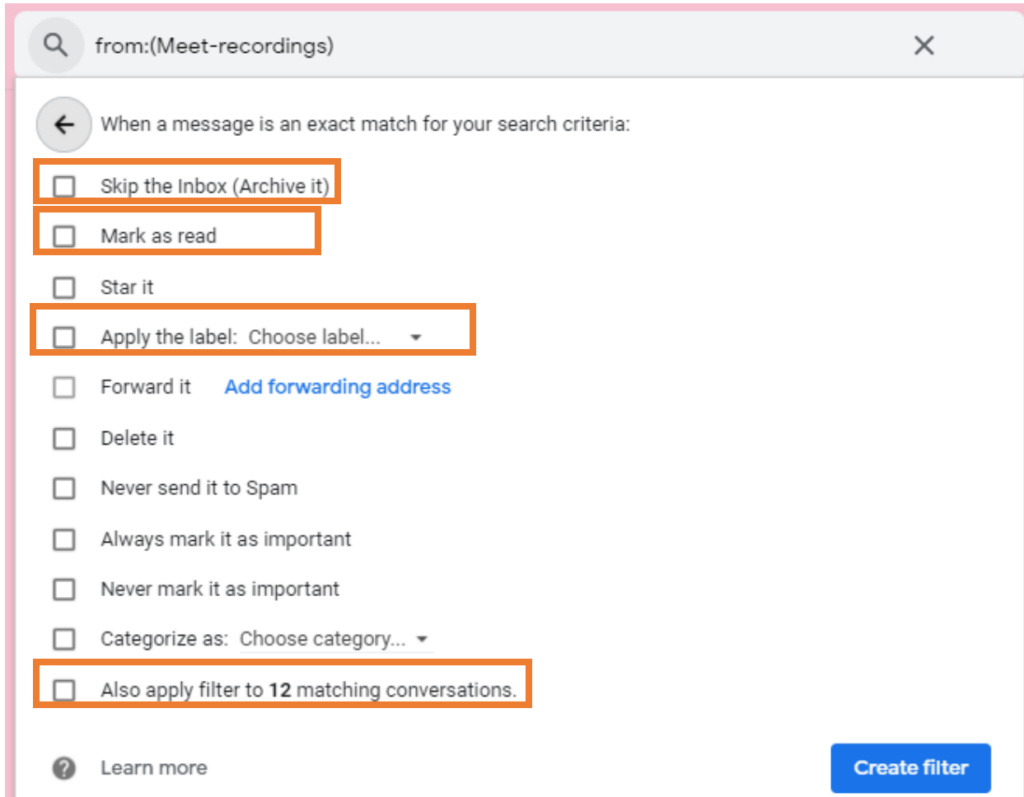This screenshot has height=797, width=1024.
Task: Click the back arrow to return to search criteria
Action: click(x=63, y=124)
